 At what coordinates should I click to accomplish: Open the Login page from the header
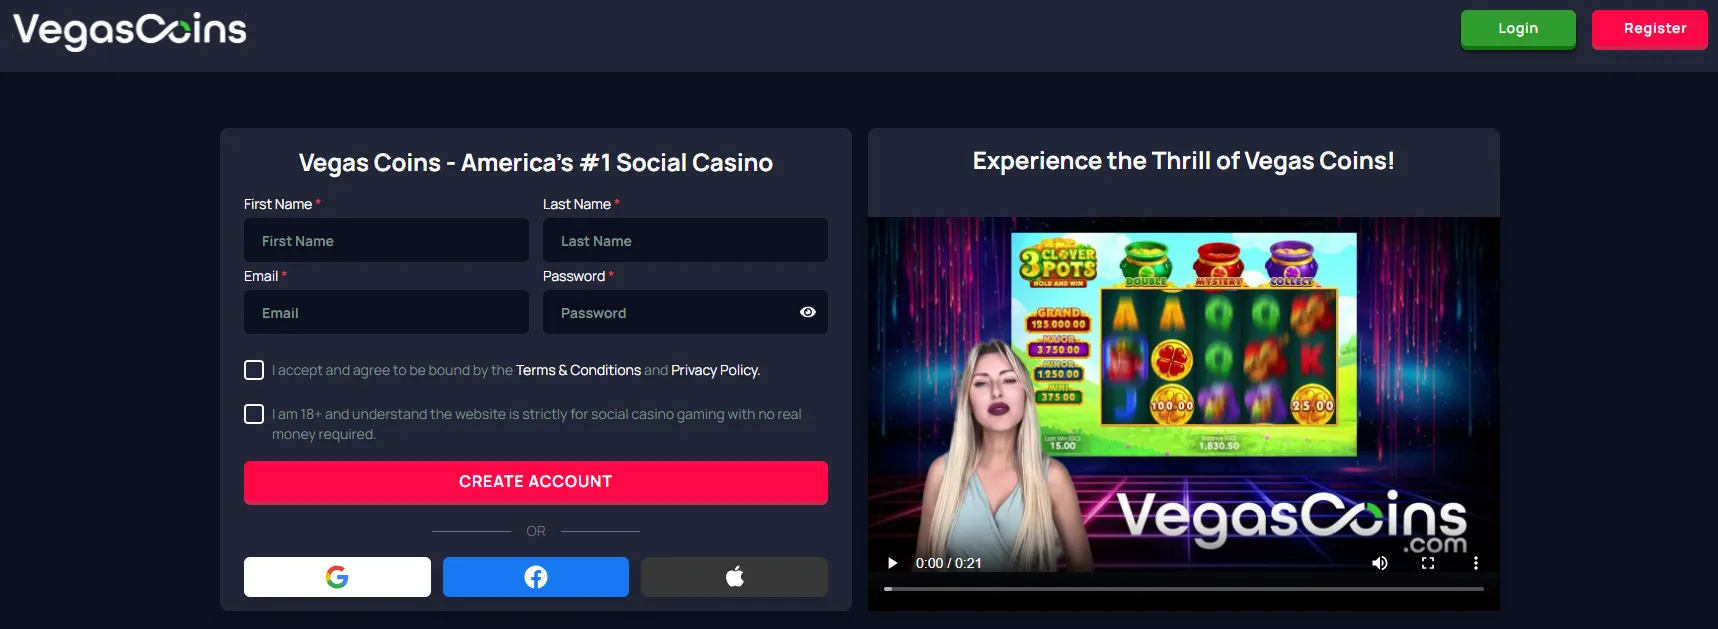[1518, 29]
